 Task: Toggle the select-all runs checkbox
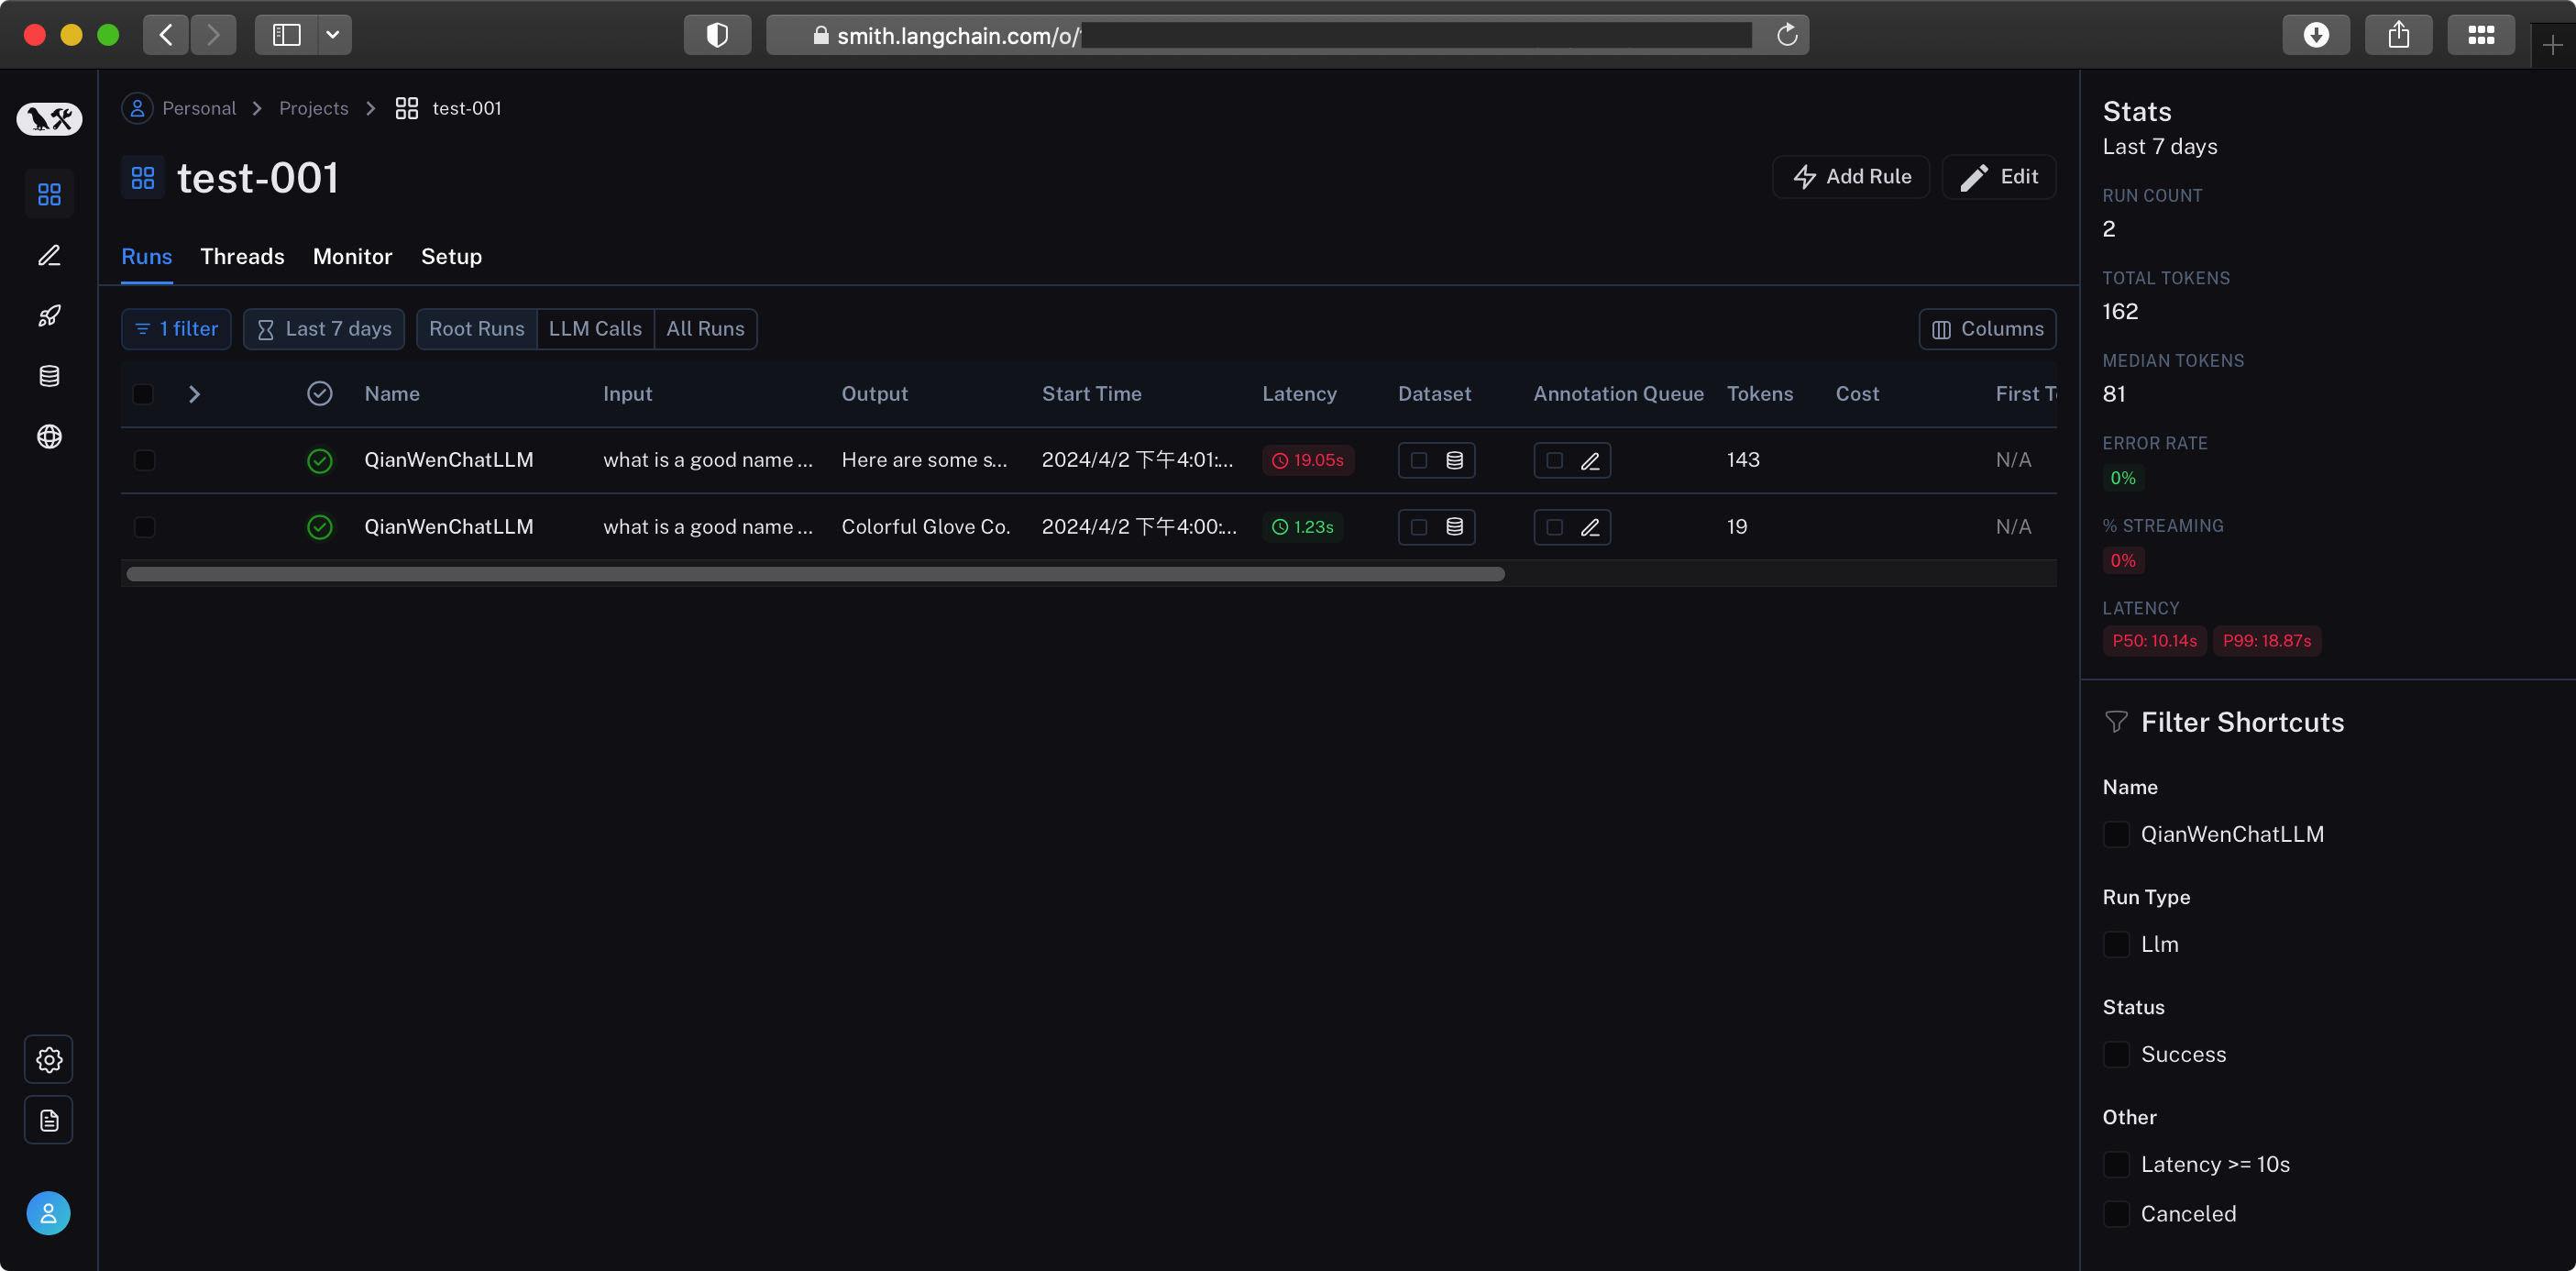coord(144,394)
